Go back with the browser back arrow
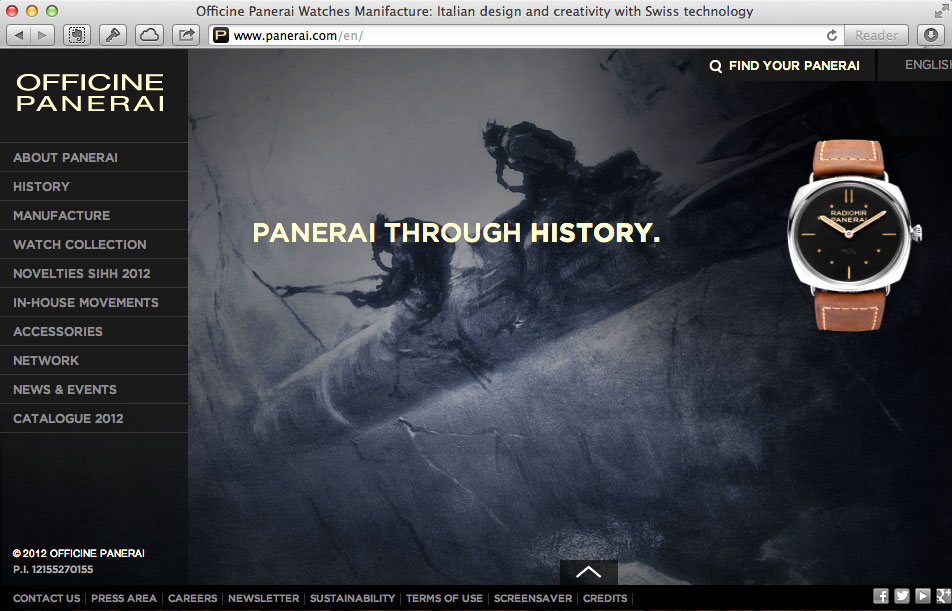 pos(19,35)
